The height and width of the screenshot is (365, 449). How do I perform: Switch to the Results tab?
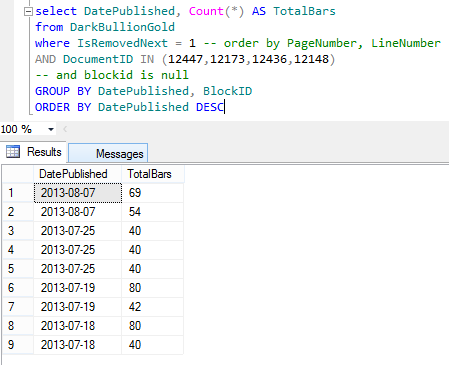[x=34, y=152]
